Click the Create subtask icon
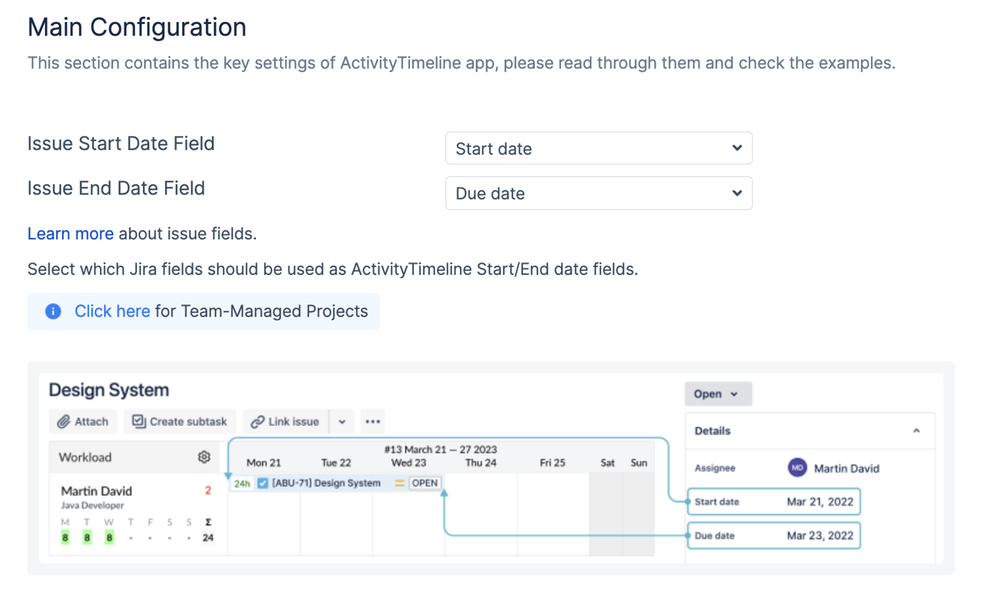 point(139,422)
